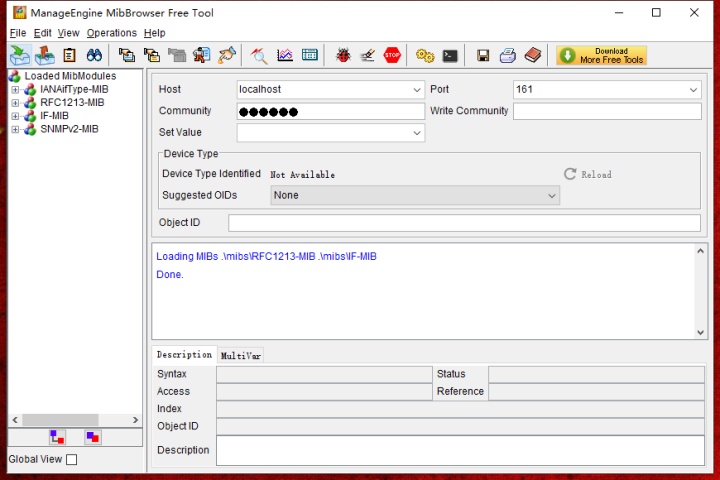Image resolution: width=720 pixels, height=480 pixels.
Task: Open the Operations menu
Action: tap(112, 33)
